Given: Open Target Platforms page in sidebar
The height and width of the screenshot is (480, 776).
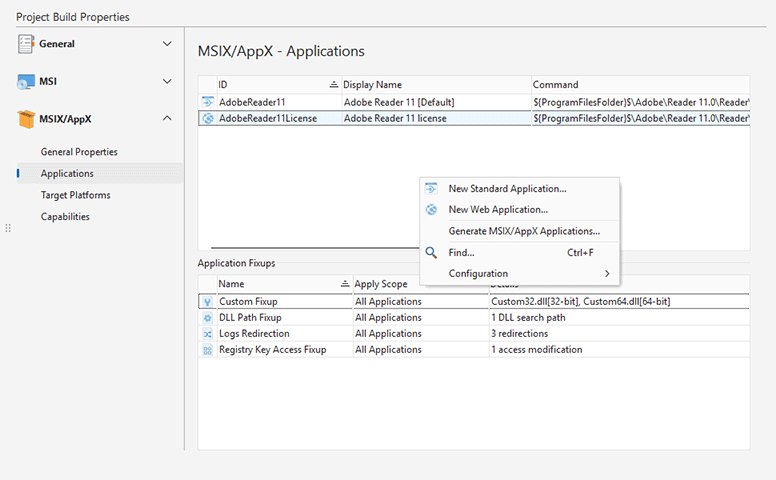Looking at the screenshot, I should (75, 195).
